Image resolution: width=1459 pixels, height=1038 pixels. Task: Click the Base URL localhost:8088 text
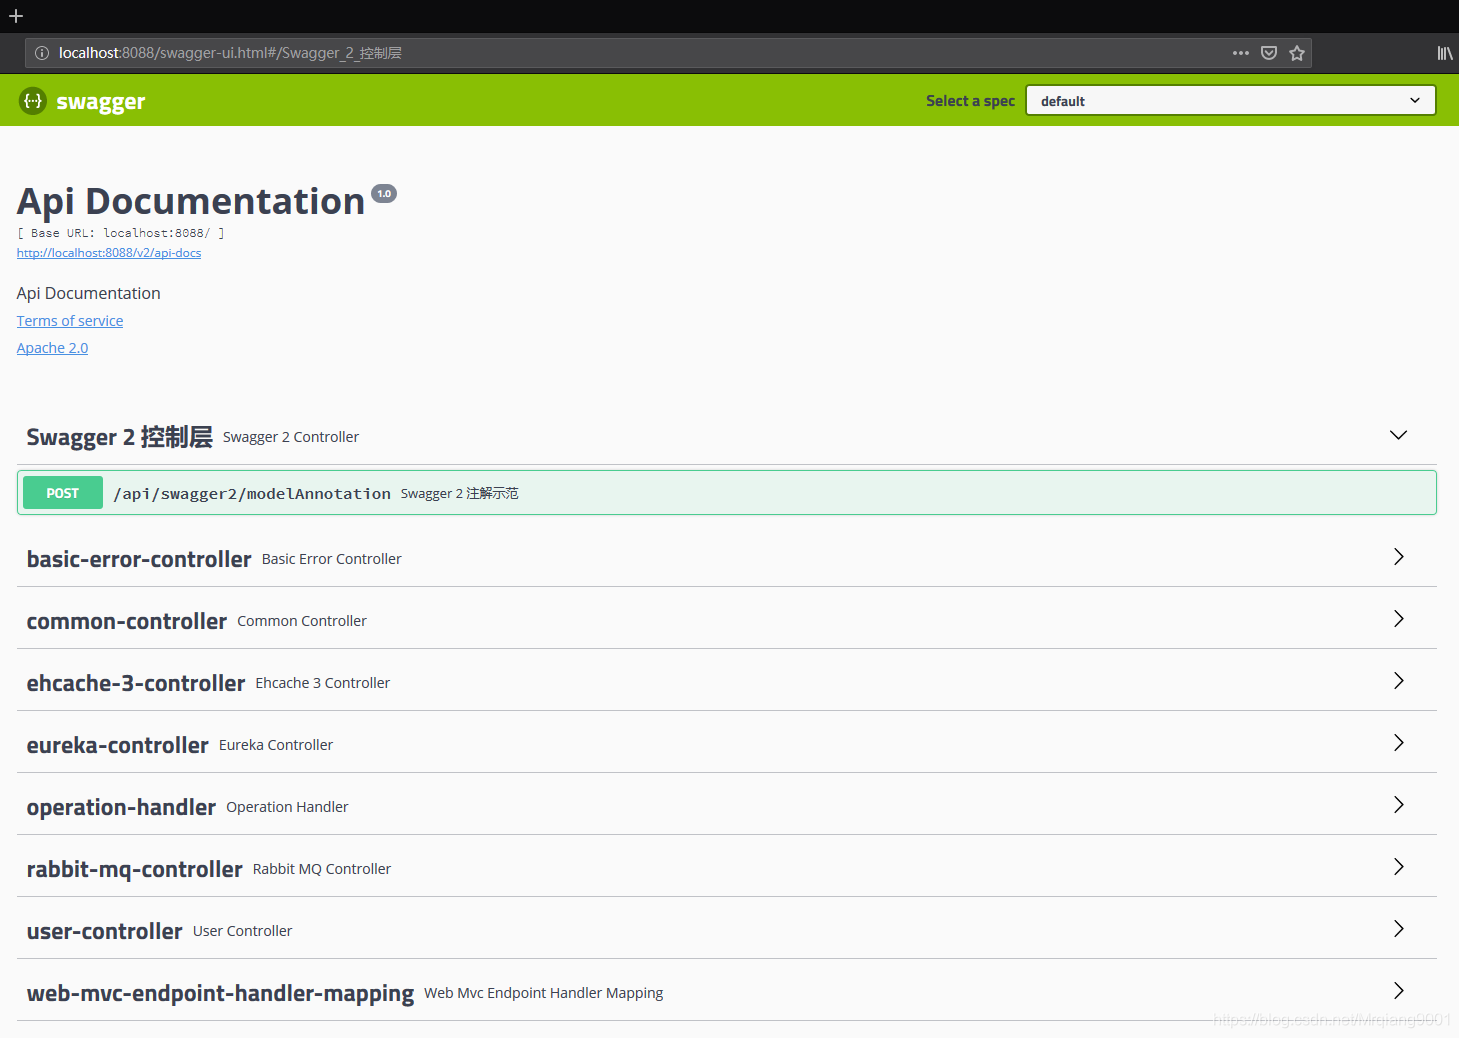pyautogui.click(x=121, y=233)
